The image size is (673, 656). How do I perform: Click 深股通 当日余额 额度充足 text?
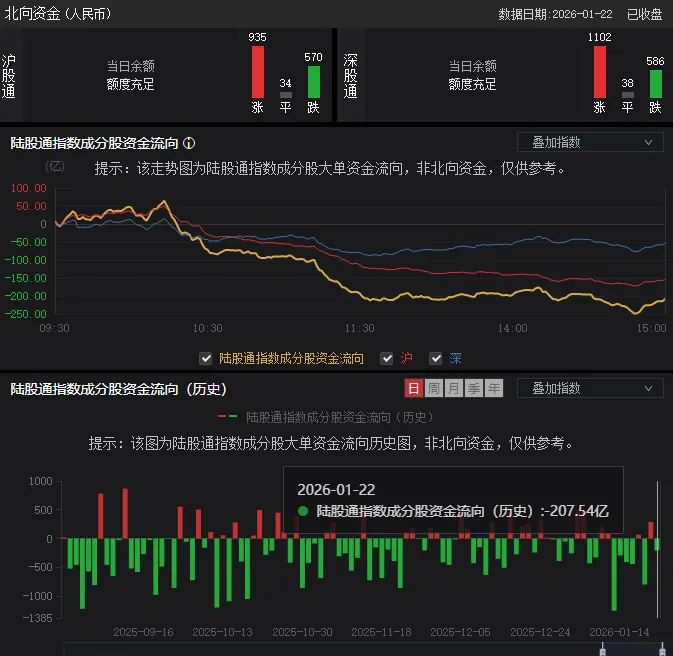click(473, 75)
